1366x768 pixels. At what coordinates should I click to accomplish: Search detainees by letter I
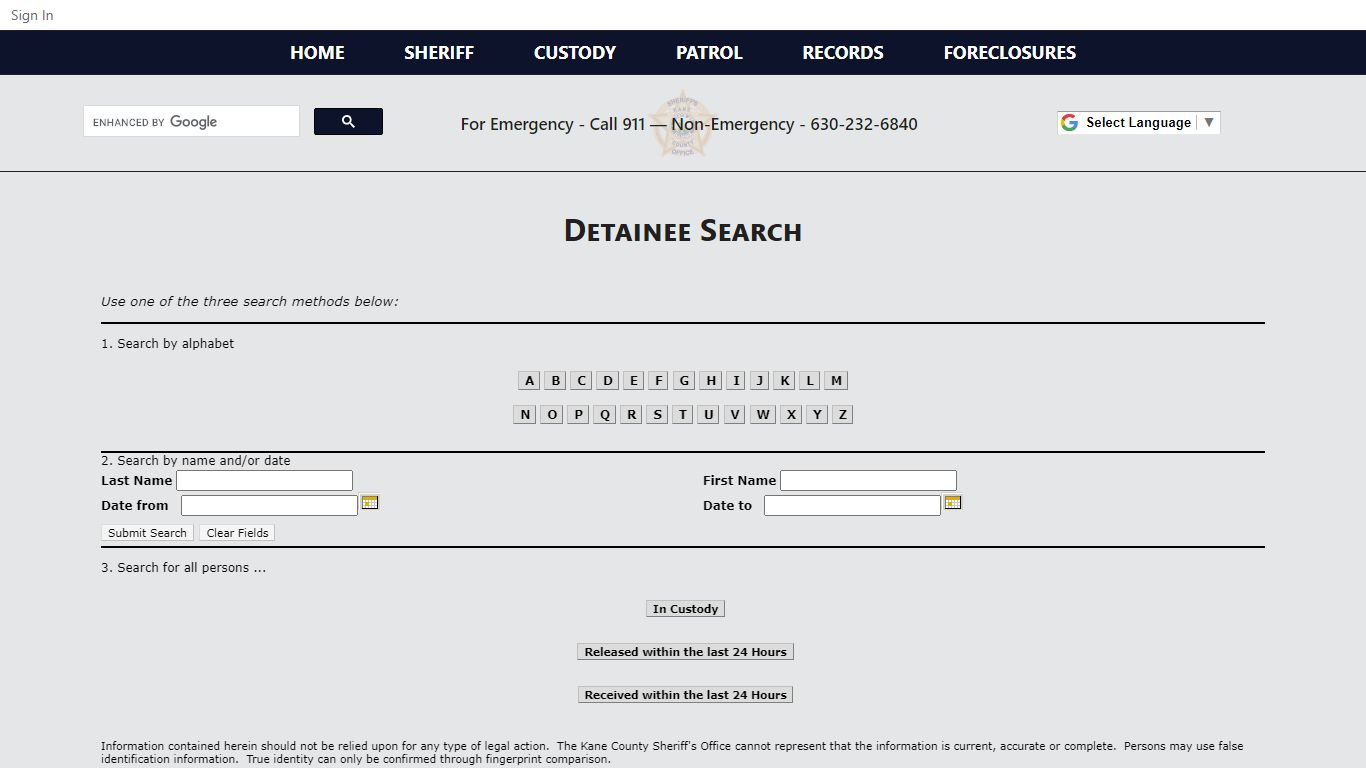(736, 381)
